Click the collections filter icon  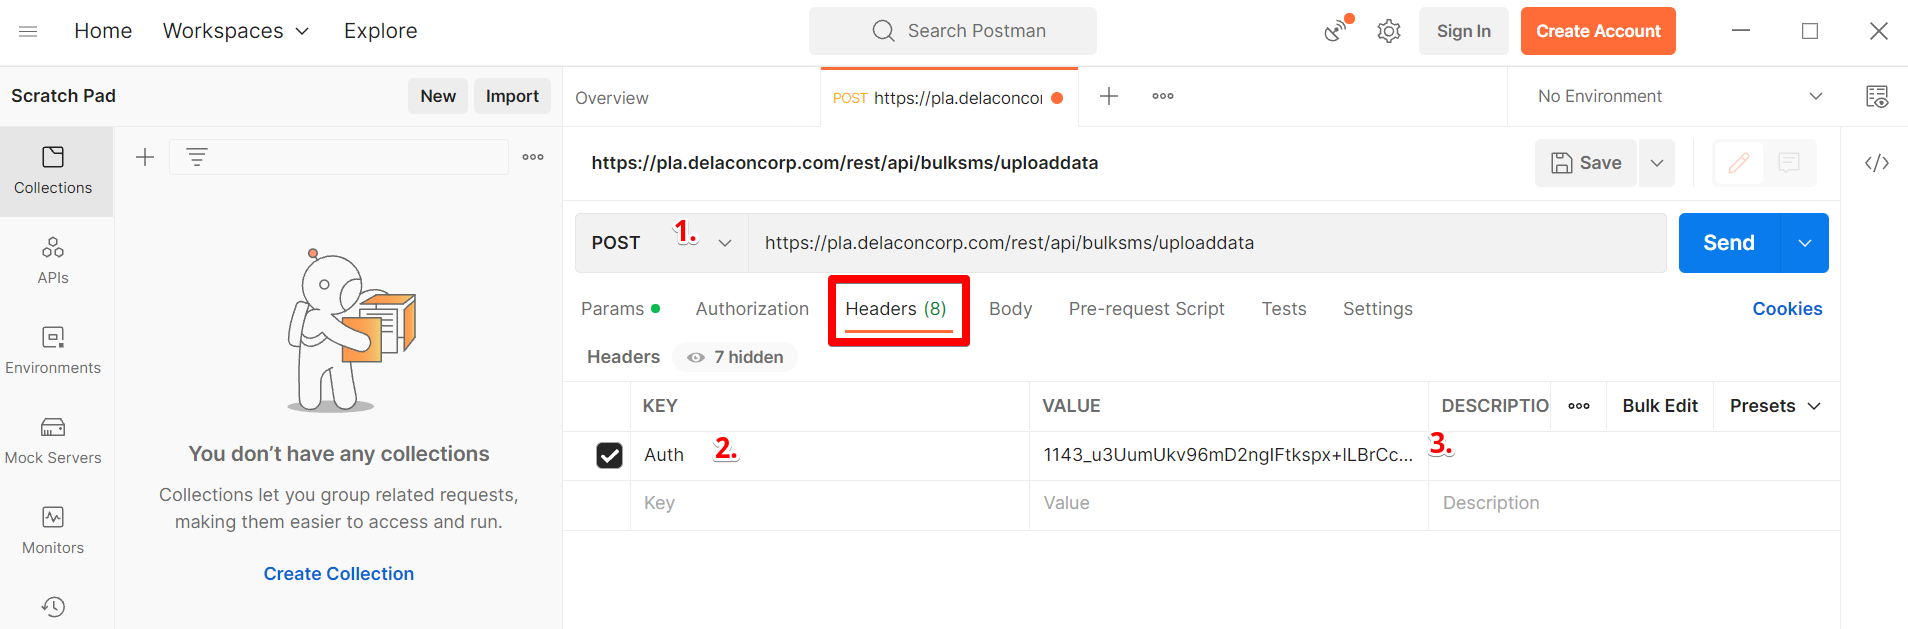[197, 157]
